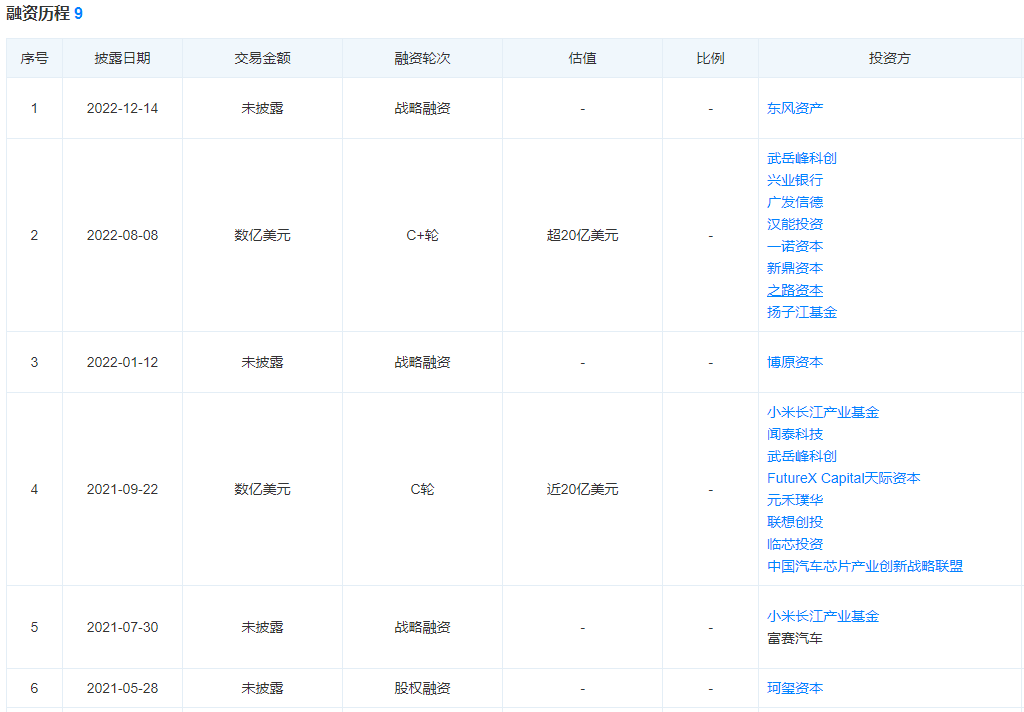
Task: Open FutureX Capital天际资本 link
Action: (x=844, y=478)
